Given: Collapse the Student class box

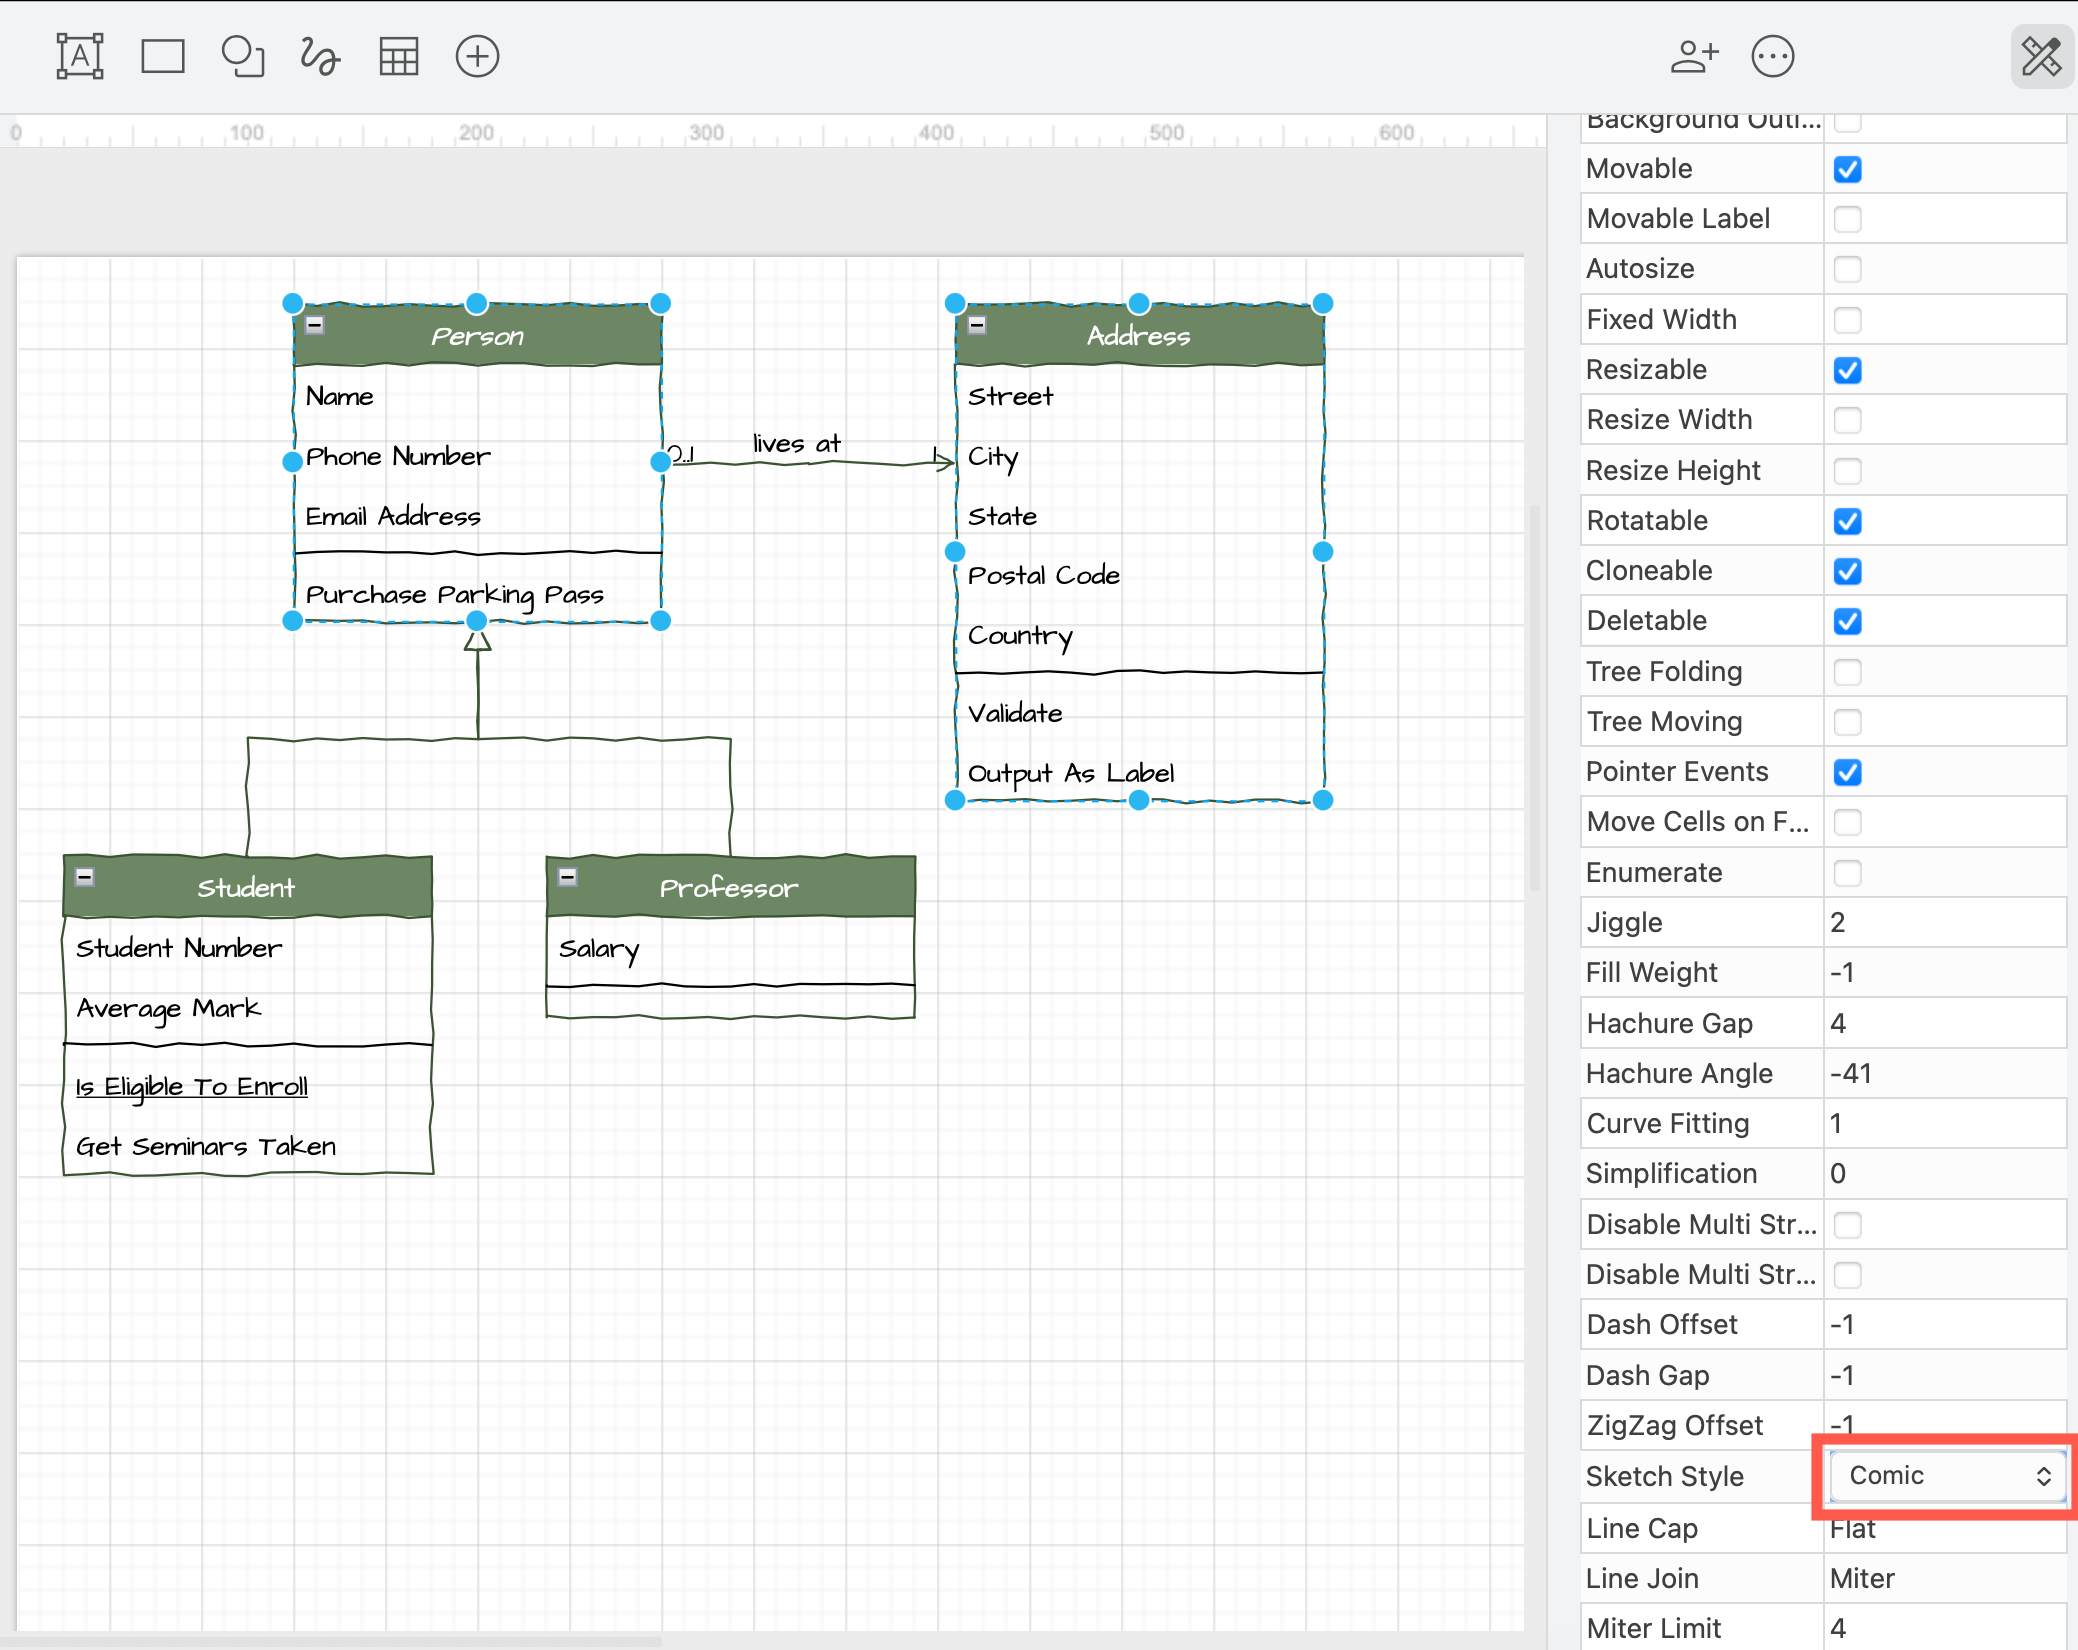Looking at the screenshot, I should click(x=85, y=877).
